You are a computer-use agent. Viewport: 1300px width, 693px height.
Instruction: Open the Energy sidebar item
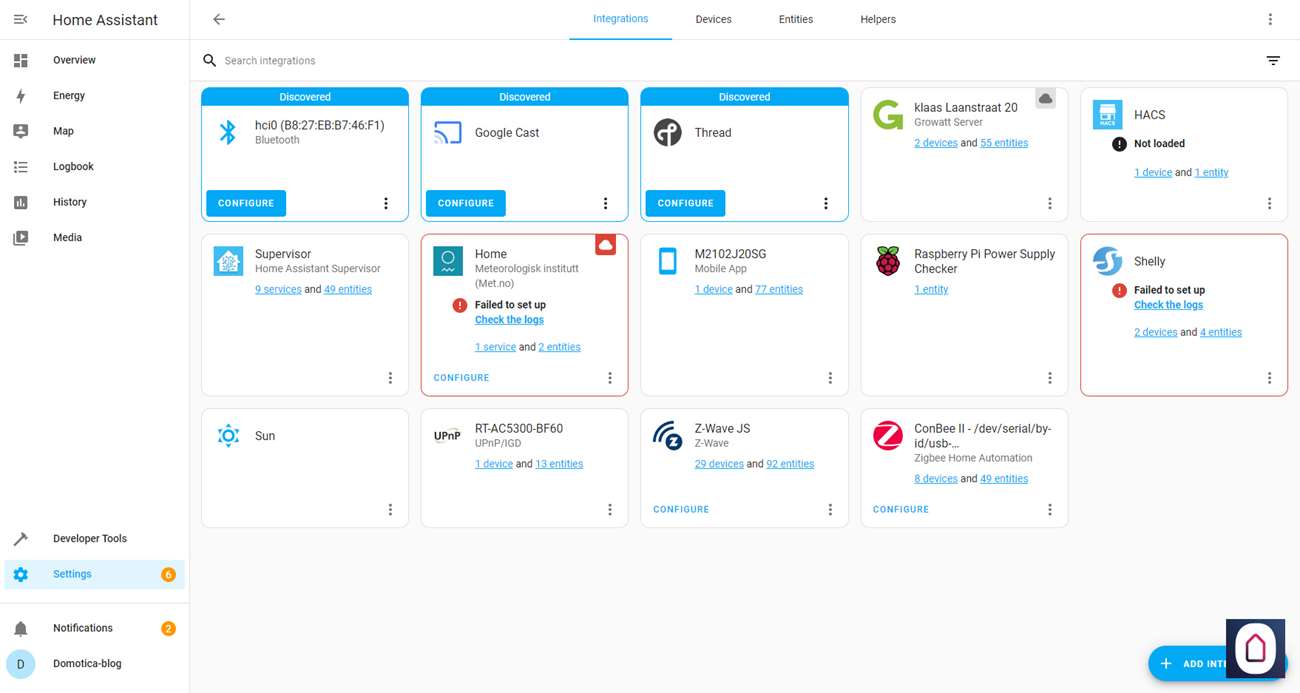[x=69, y=96]
